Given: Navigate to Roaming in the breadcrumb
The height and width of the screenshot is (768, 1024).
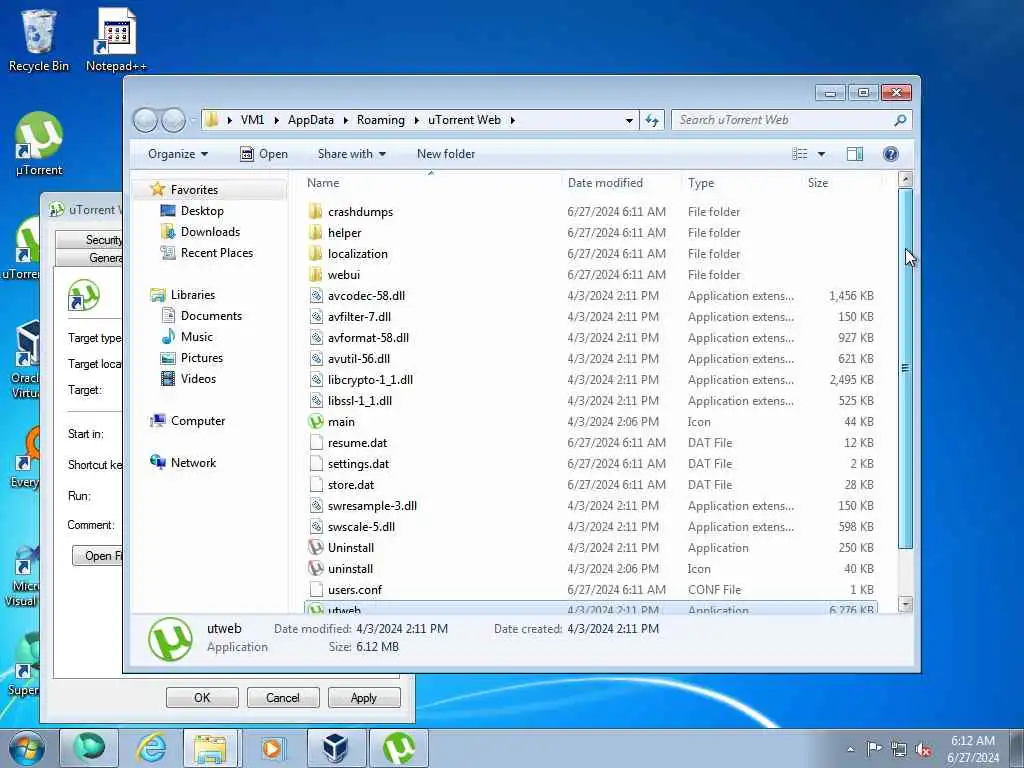Looking at the screenshot, I should tap(381, 120).
